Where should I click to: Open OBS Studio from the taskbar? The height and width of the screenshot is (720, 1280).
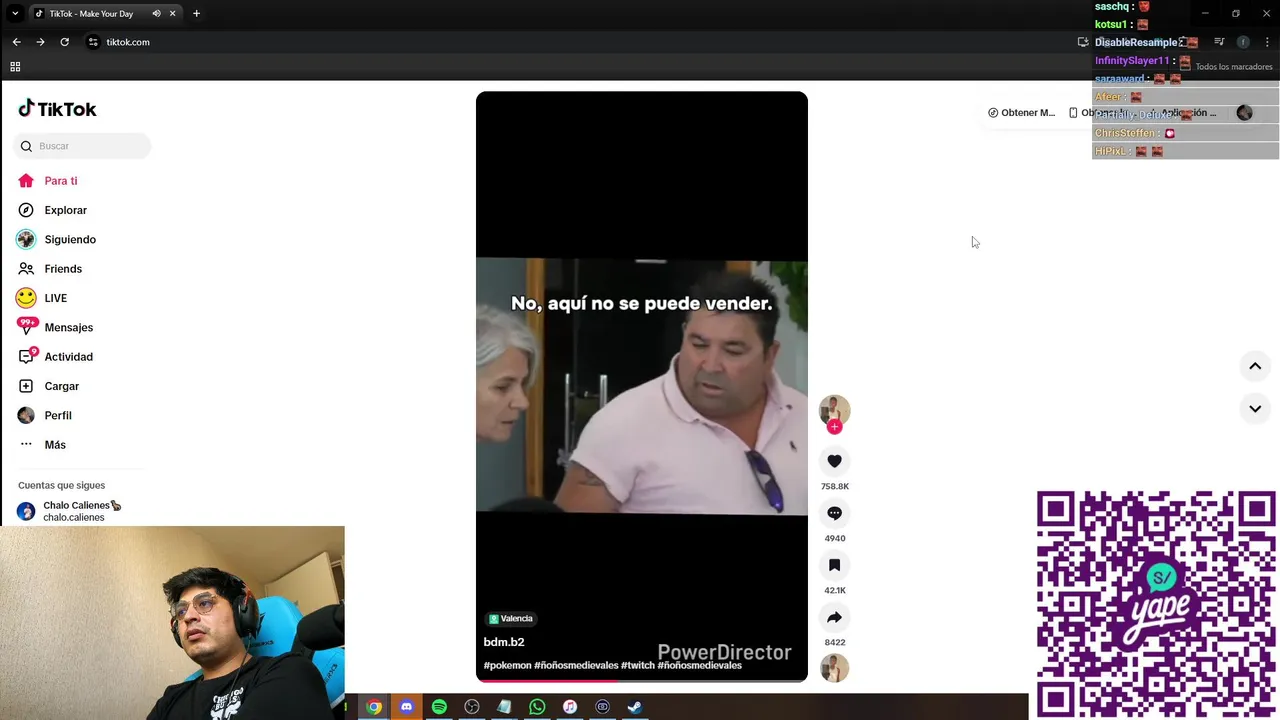pyautogui.click(x=472, y=707)
